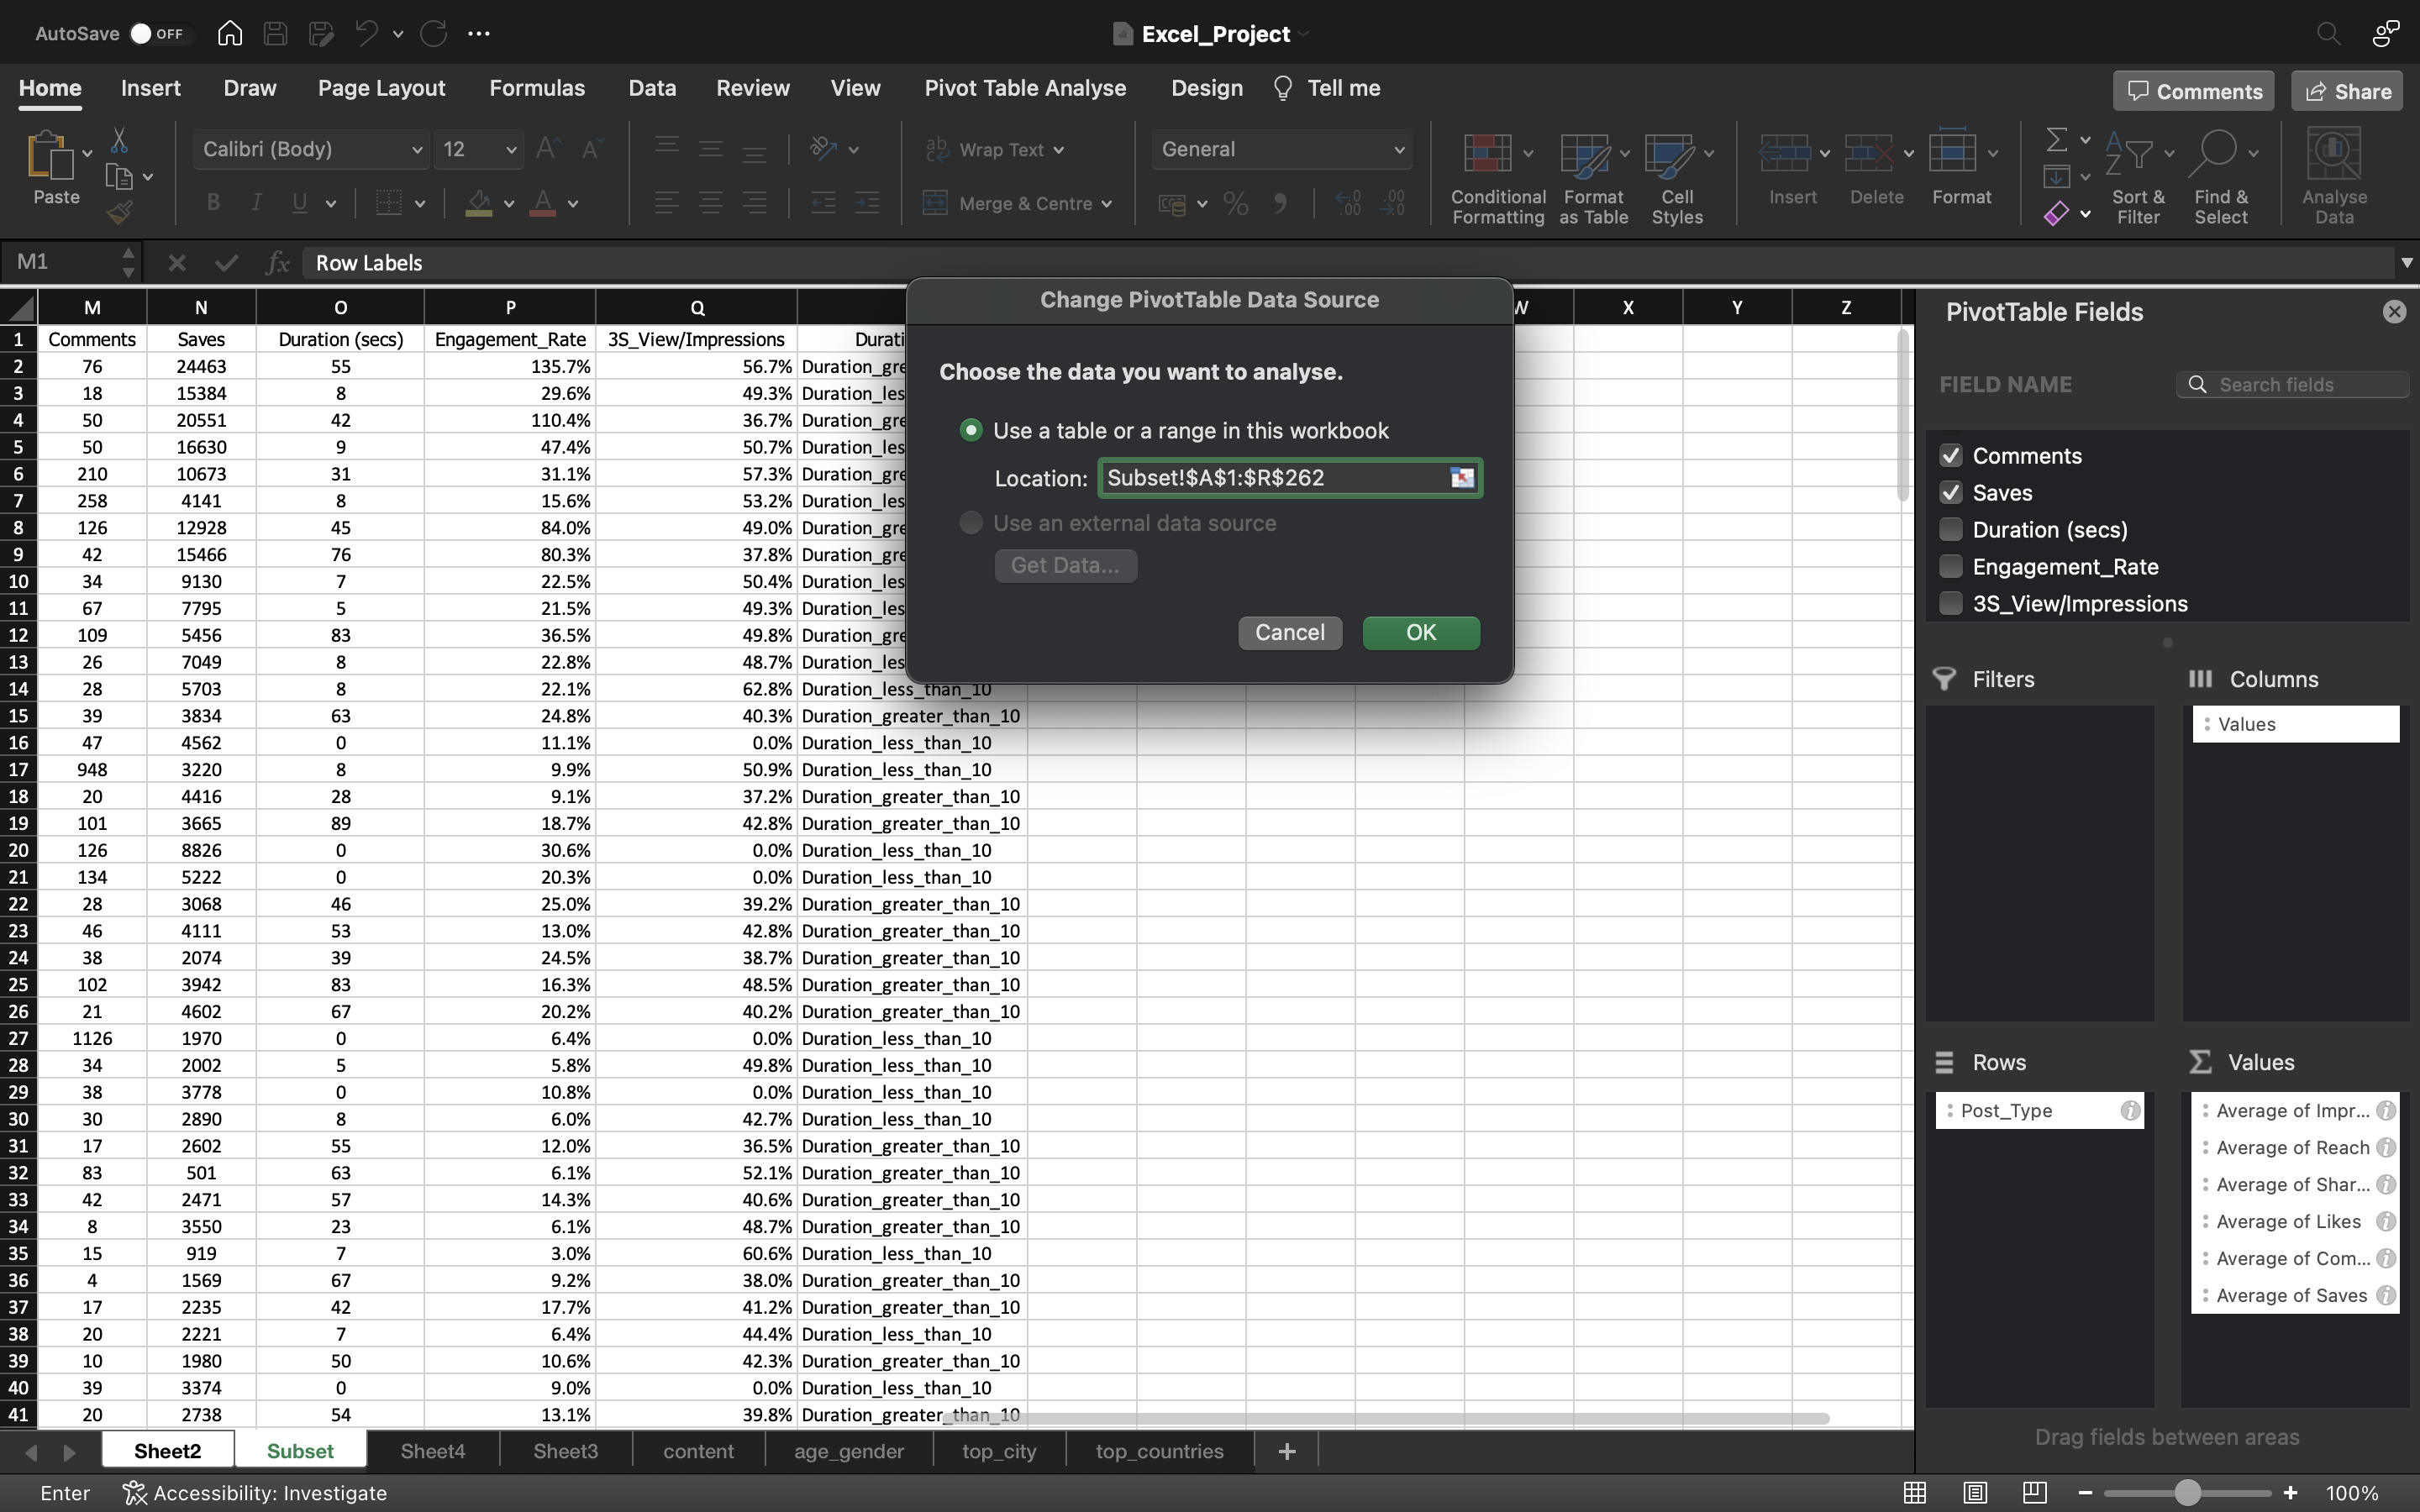The image size is (2420, 1512).
Task: Click the Delete cells icon
Action: [1868, 153]
